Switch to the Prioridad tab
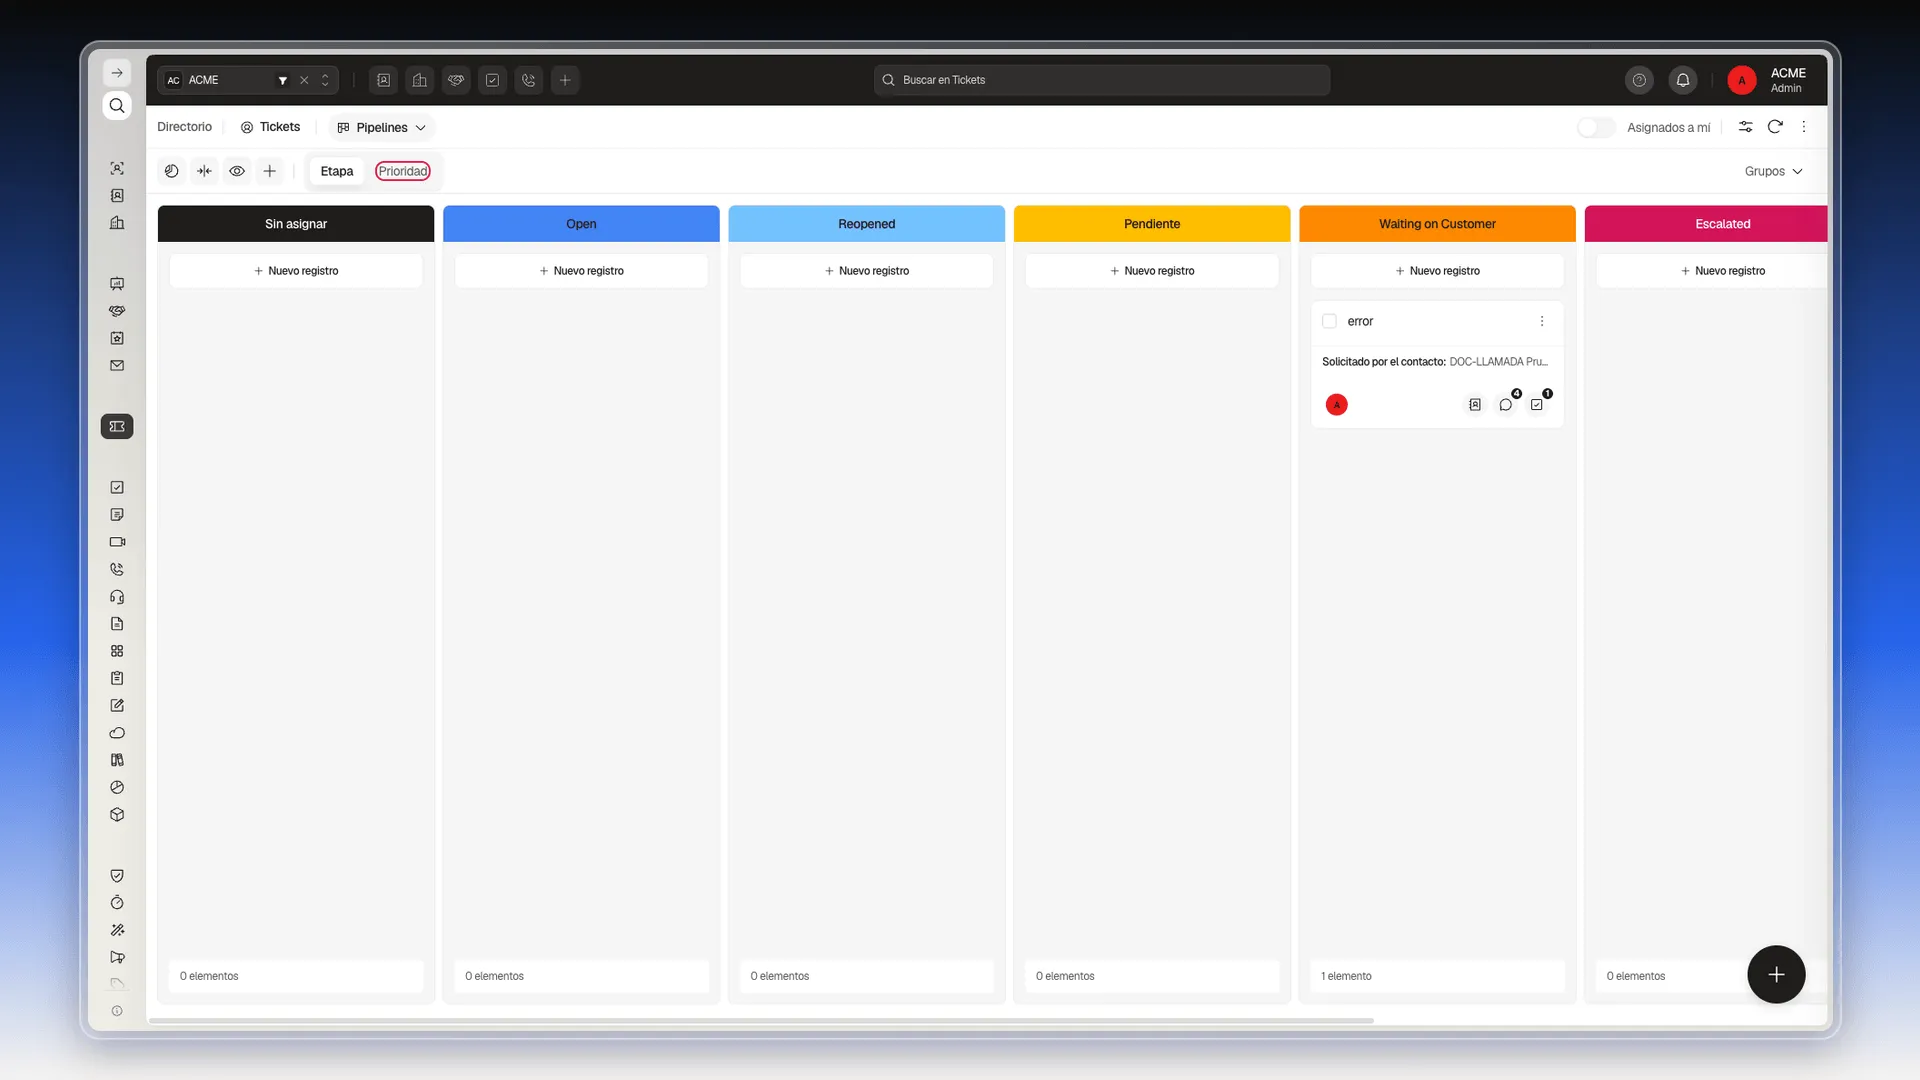The height and width of the screenshot is (1080, 1920). (x=403, y=171)
